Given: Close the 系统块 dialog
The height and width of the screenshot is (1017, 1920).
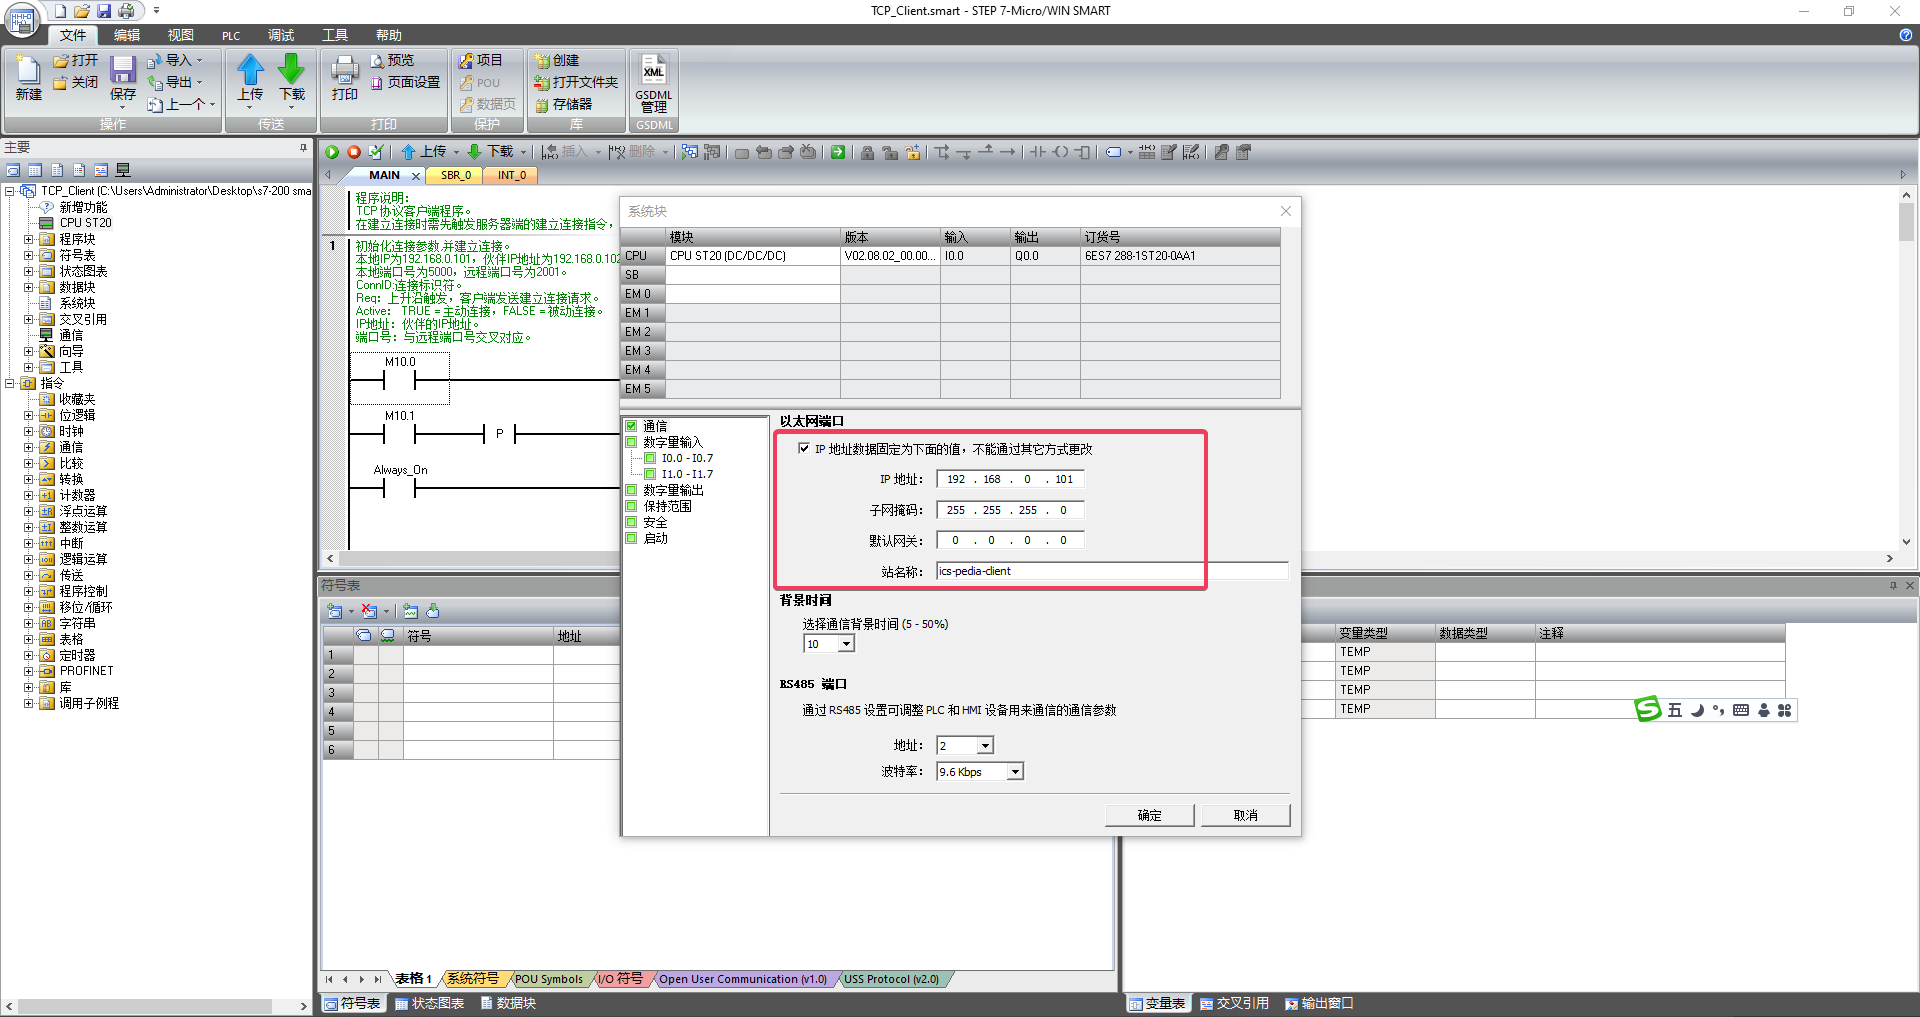Looking at the screenshot, I should [x=1286, y=211].
